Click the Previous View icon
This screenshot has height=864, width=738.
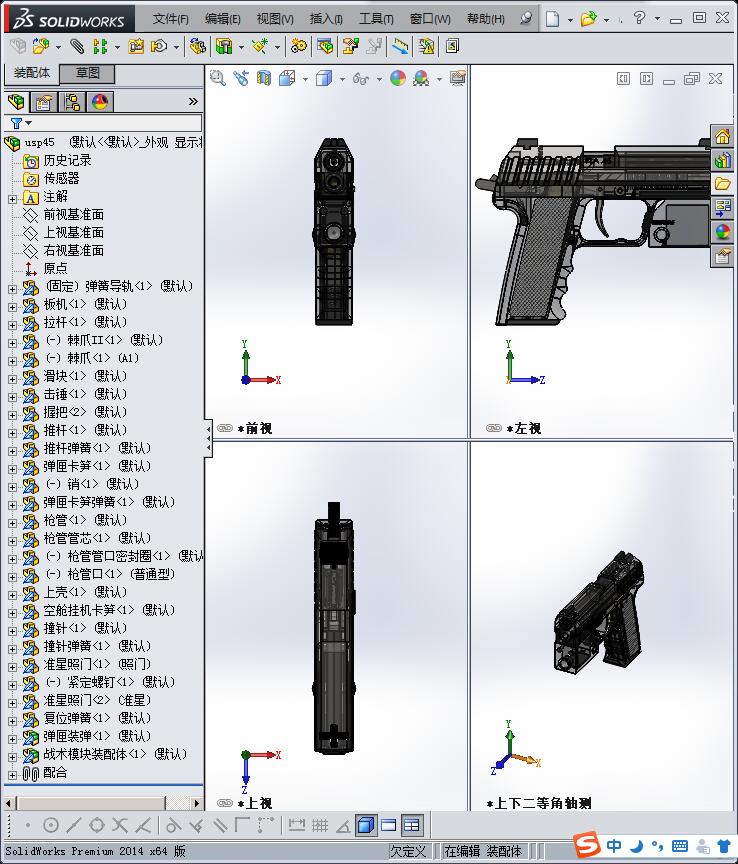[x=241, y=78]
